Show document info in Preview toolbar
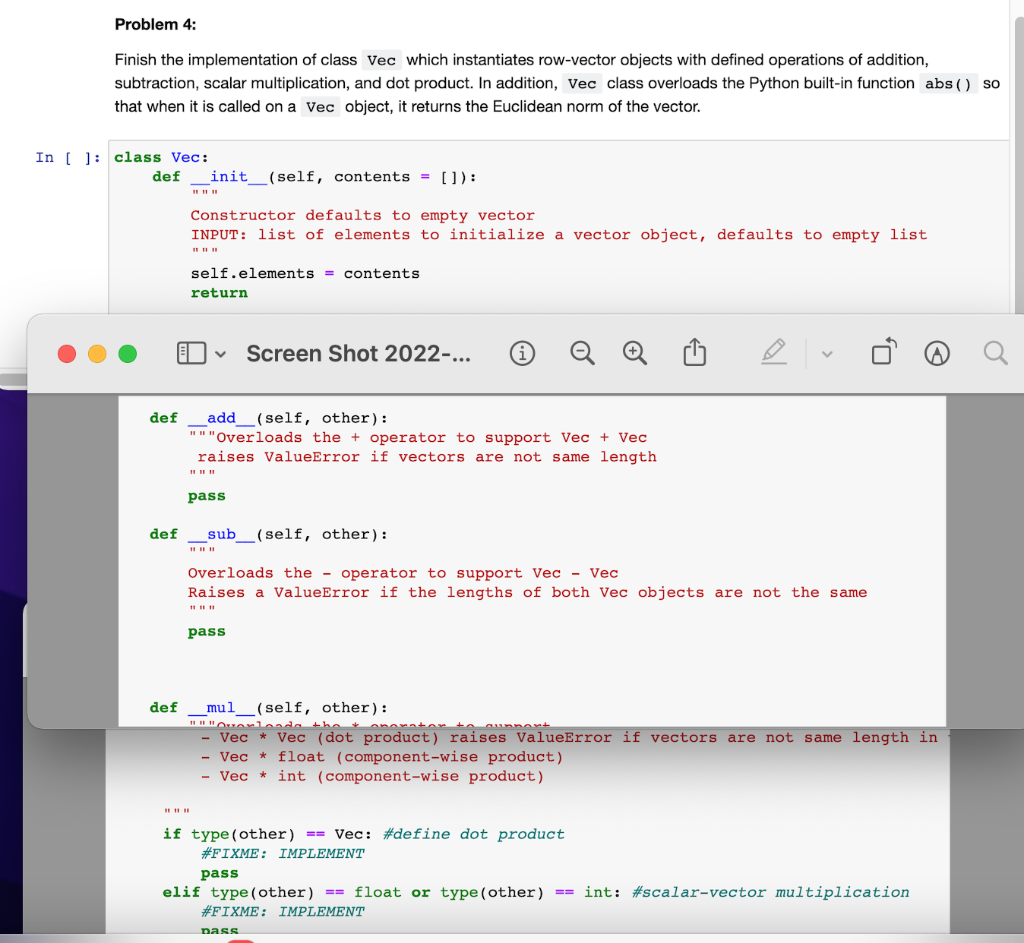The image size is (1024, 943). click(522, 353)
